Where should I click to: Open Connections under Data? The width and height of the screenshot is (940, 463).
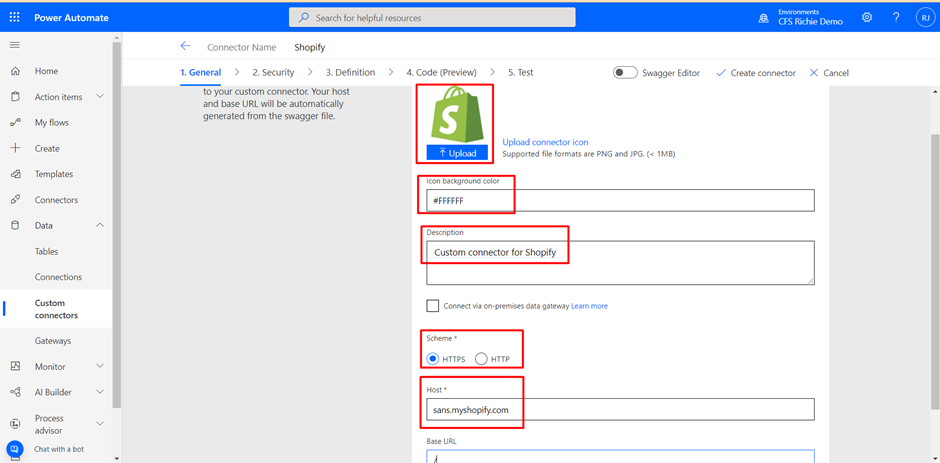tap(59, 277)
